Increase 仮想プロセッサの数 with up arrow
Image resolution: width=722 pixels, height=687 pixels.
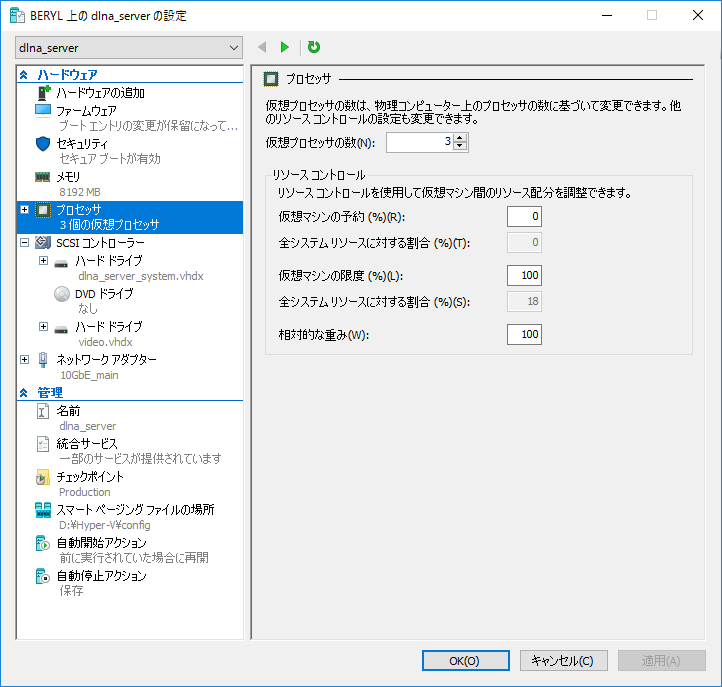pos(460,138)
